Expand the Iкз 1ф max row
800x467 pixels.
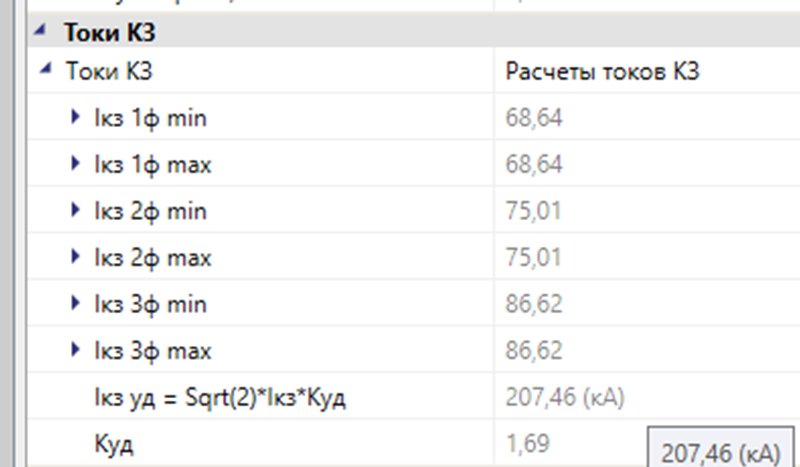75,165
